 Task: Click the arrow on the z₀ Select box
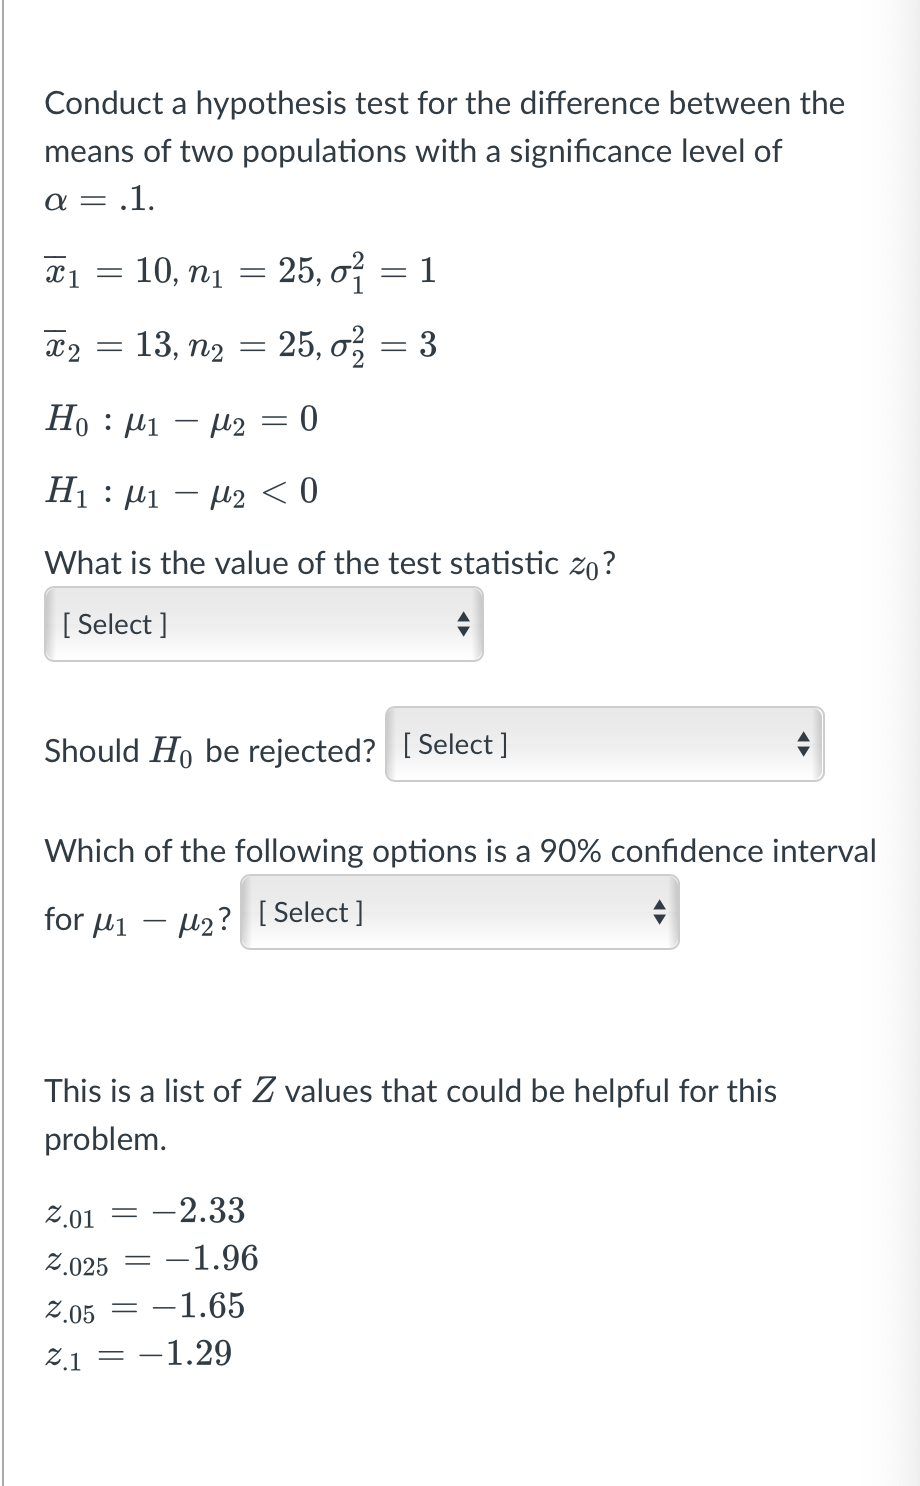463,624
